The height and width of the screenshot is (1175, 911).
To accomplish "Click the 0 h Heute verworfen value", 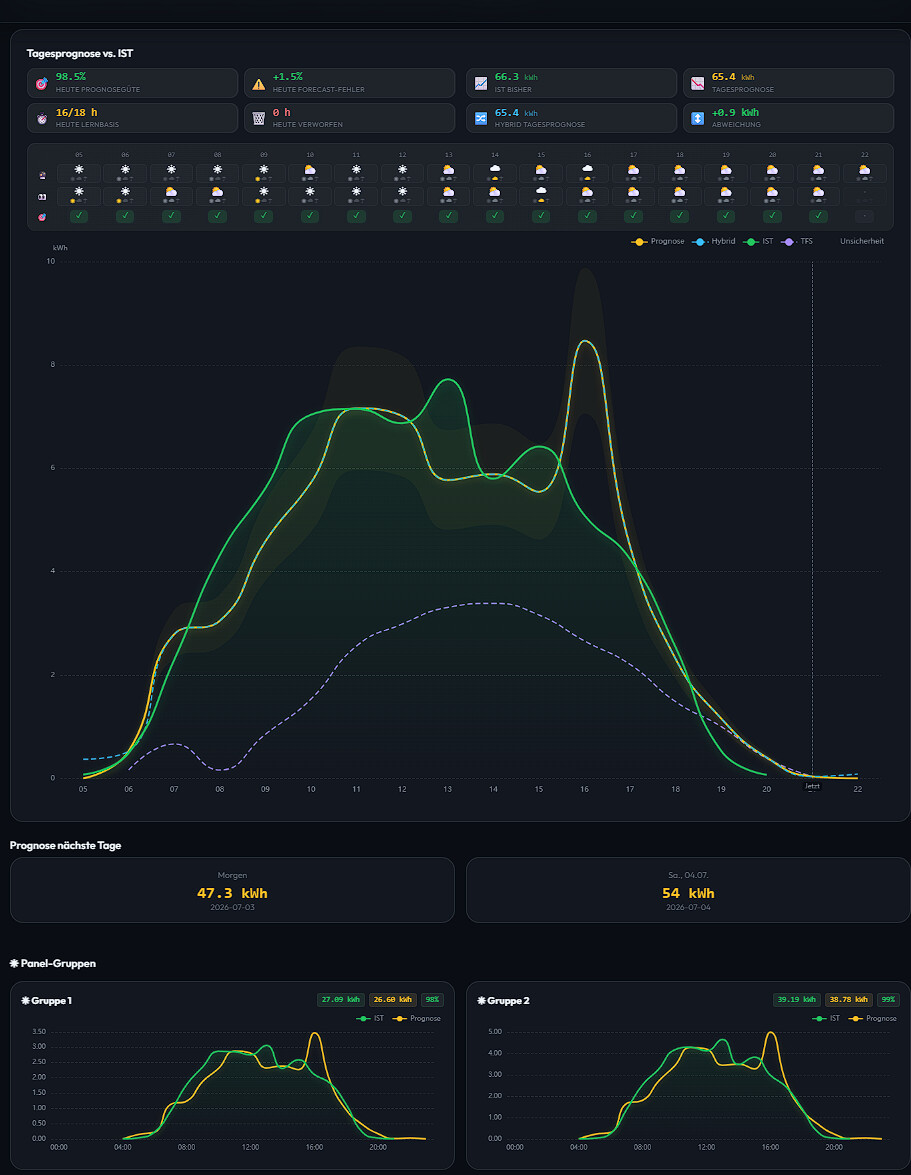I will [282, 112].
